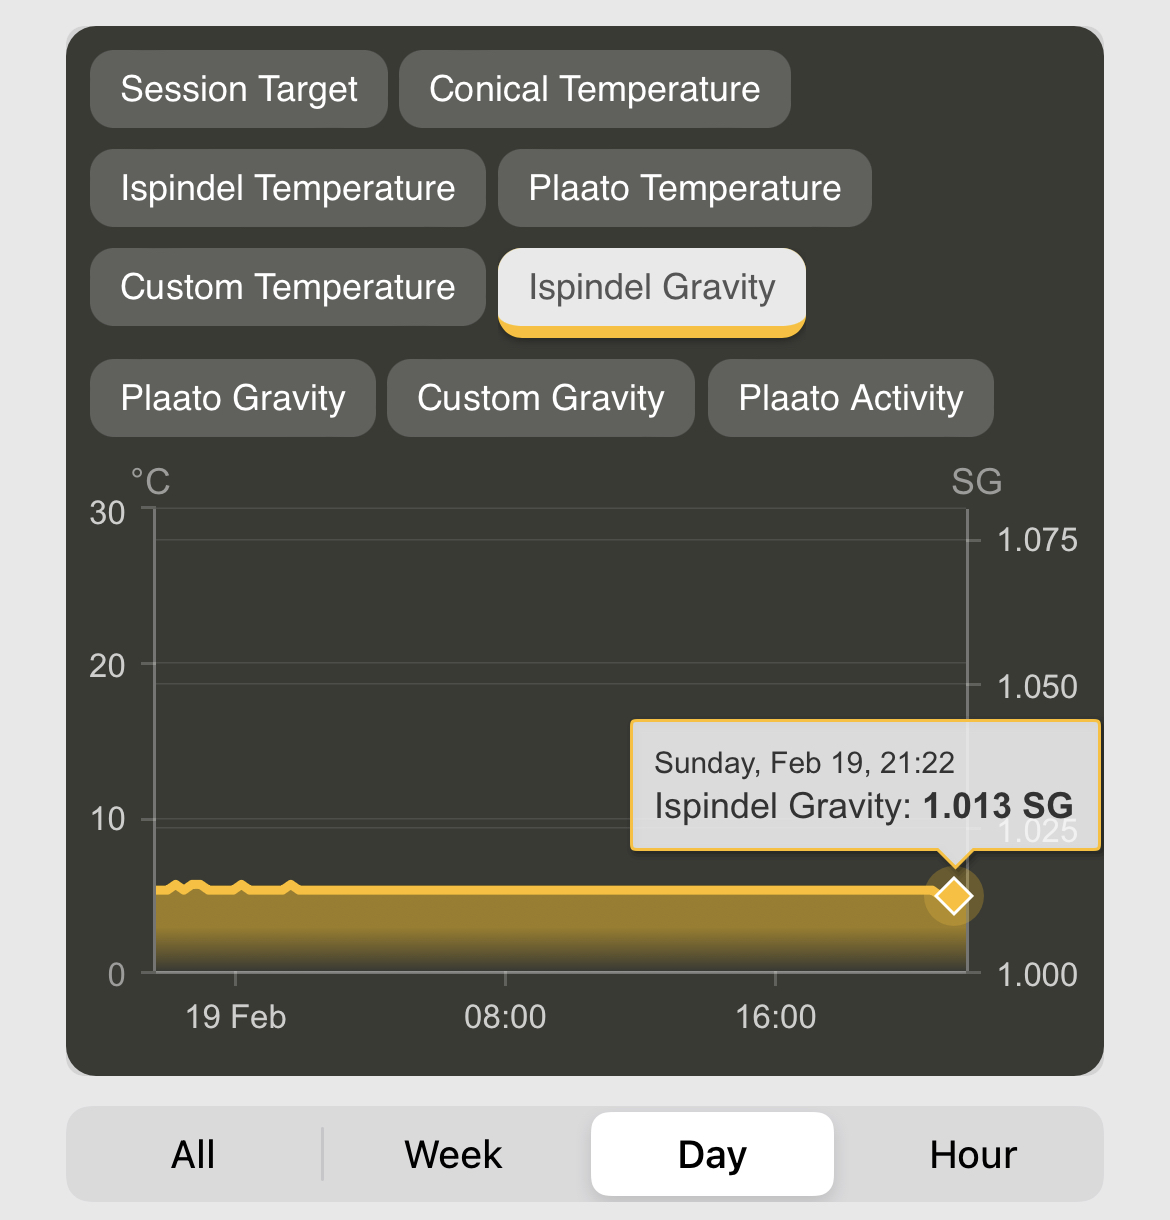Click the 19 Feb x-axis label
Viewport: 1170px width, 1220px height.
tap(236, 1017)
